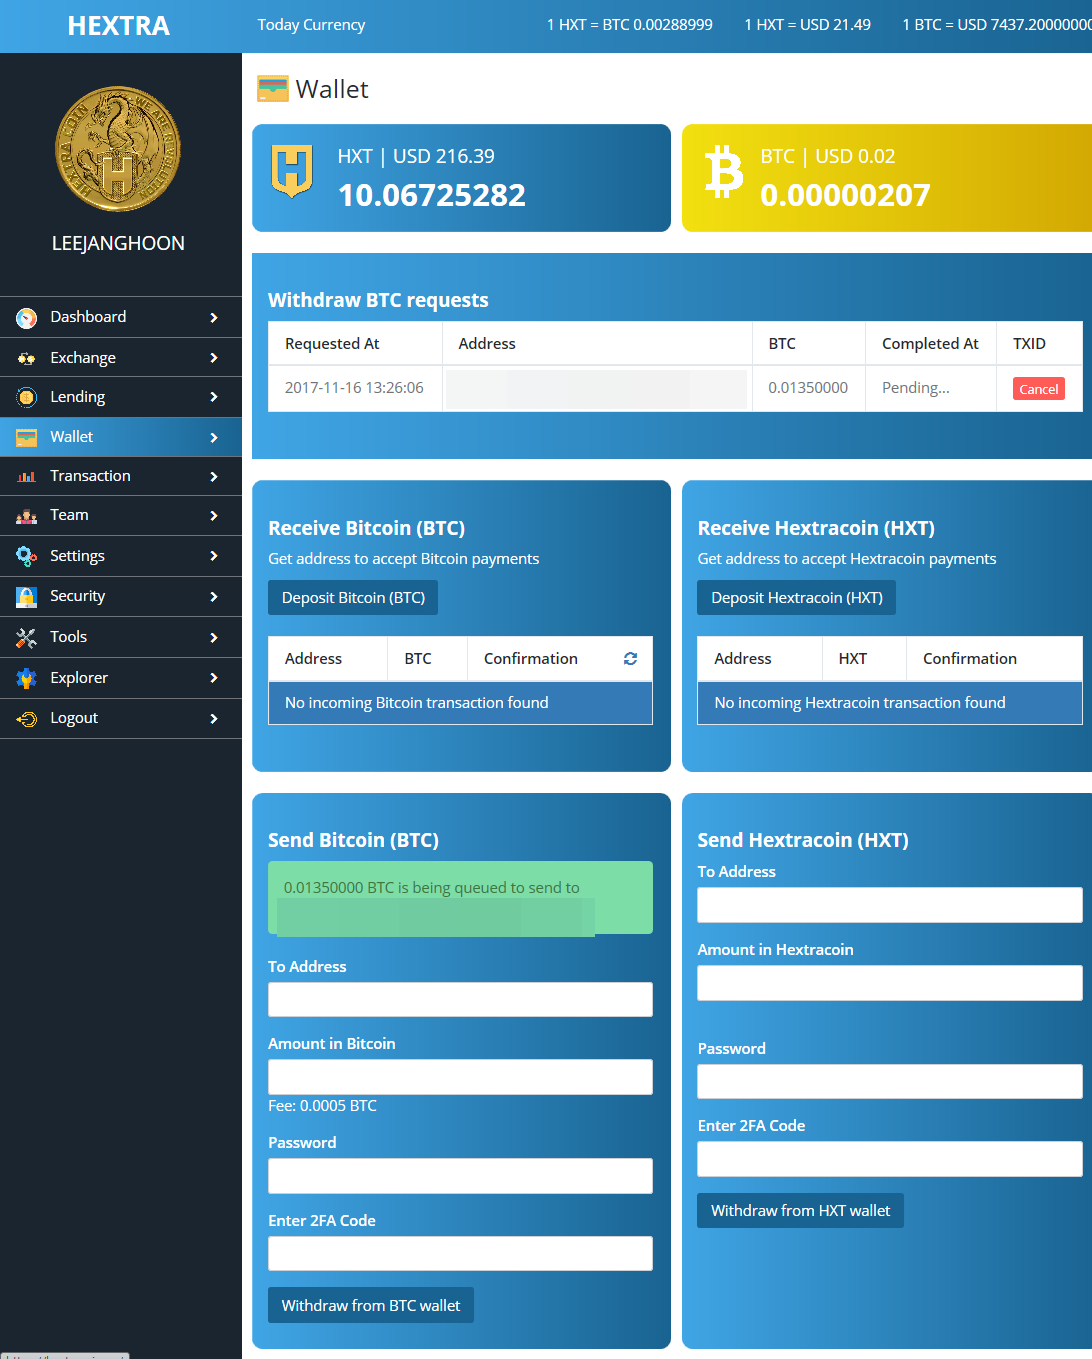
Task: Focus the Send Bitcoin 2FA Code field
Action: tap(460, 1254)
